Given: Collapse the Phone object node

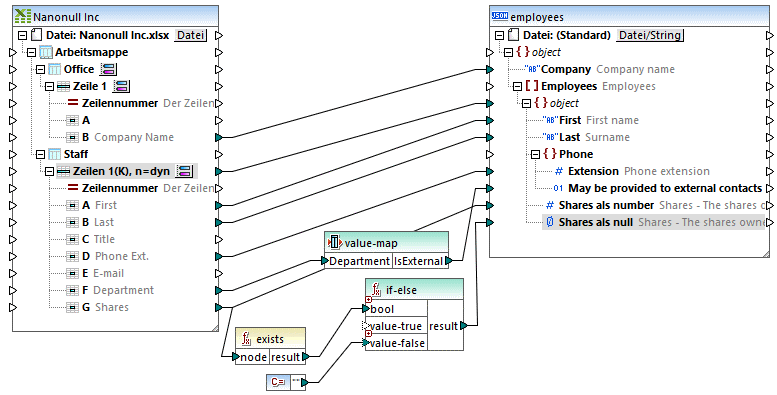Looking at the screenshot, I should [x=535, y=154].
